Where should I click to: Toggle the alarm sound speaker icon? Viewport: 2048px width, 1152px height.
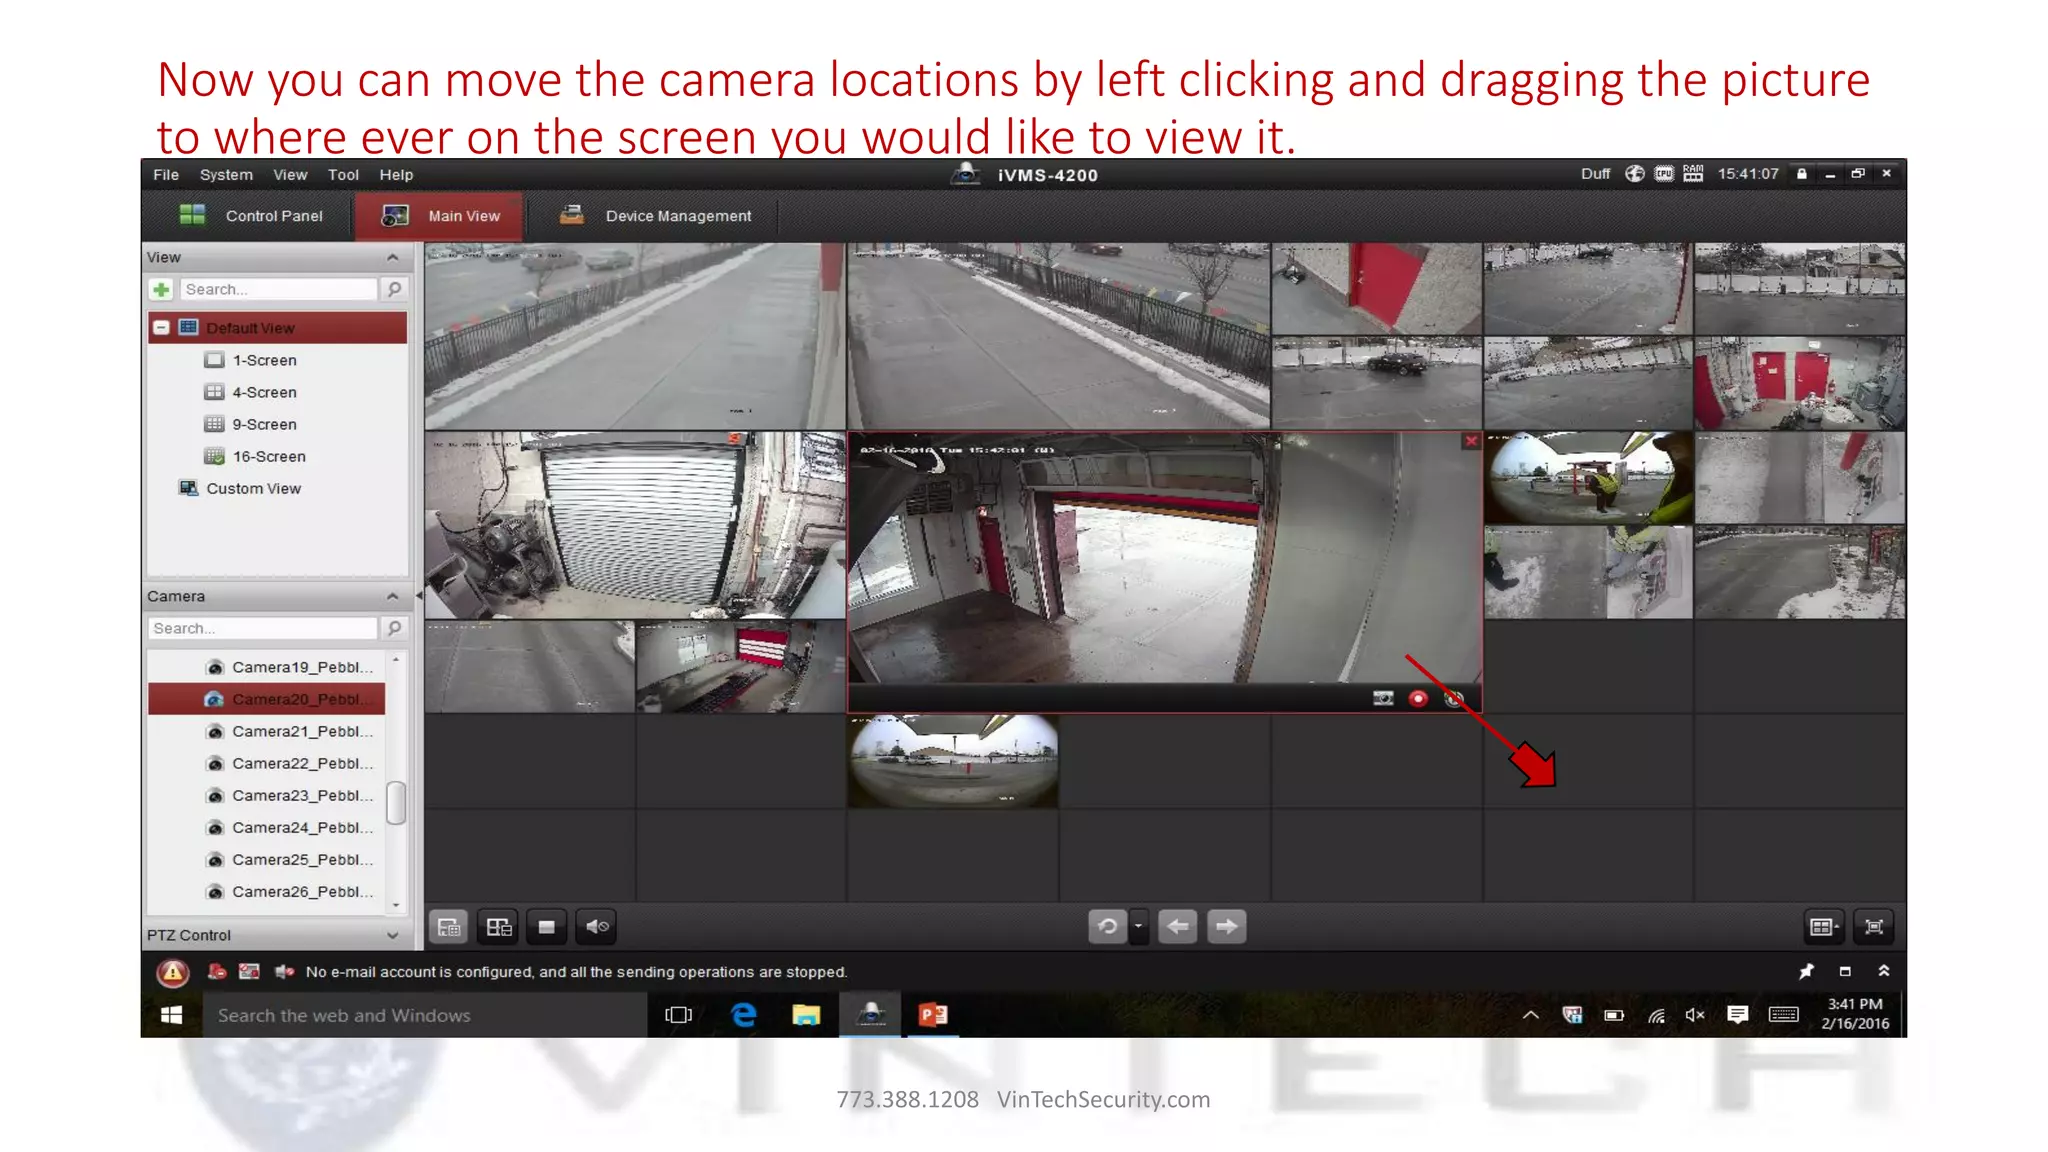click(x=285, y=972)
